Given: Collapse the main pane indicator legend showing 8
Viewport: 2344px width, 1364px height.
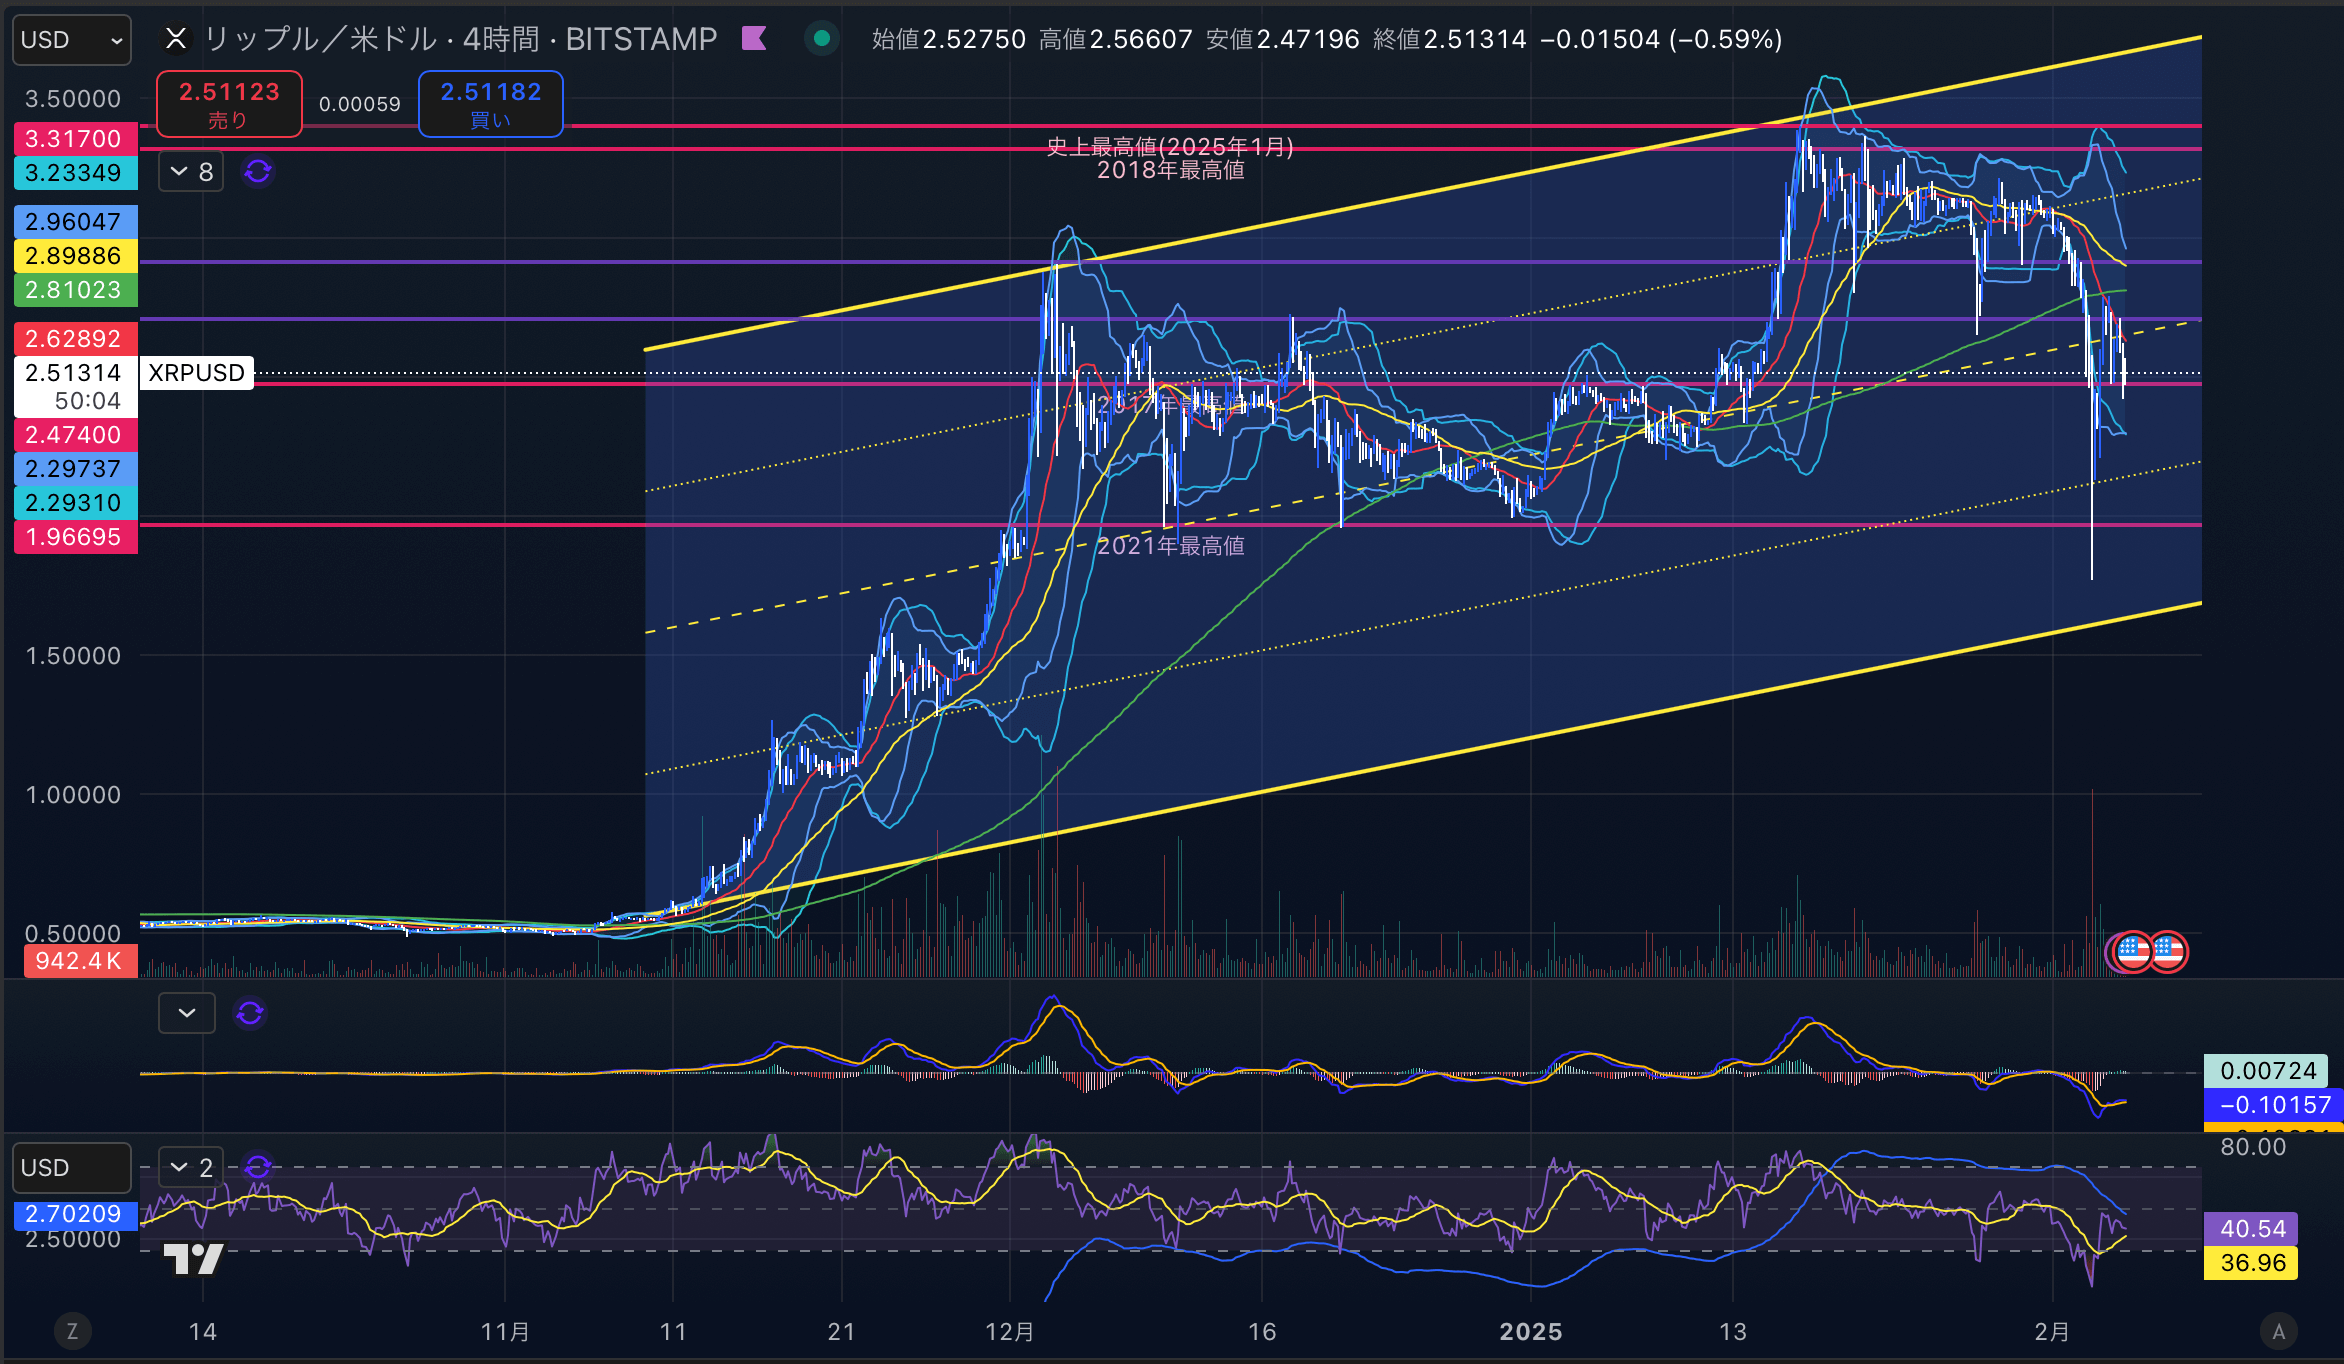Looking at the screenshot, I should [x=191, y=172].
